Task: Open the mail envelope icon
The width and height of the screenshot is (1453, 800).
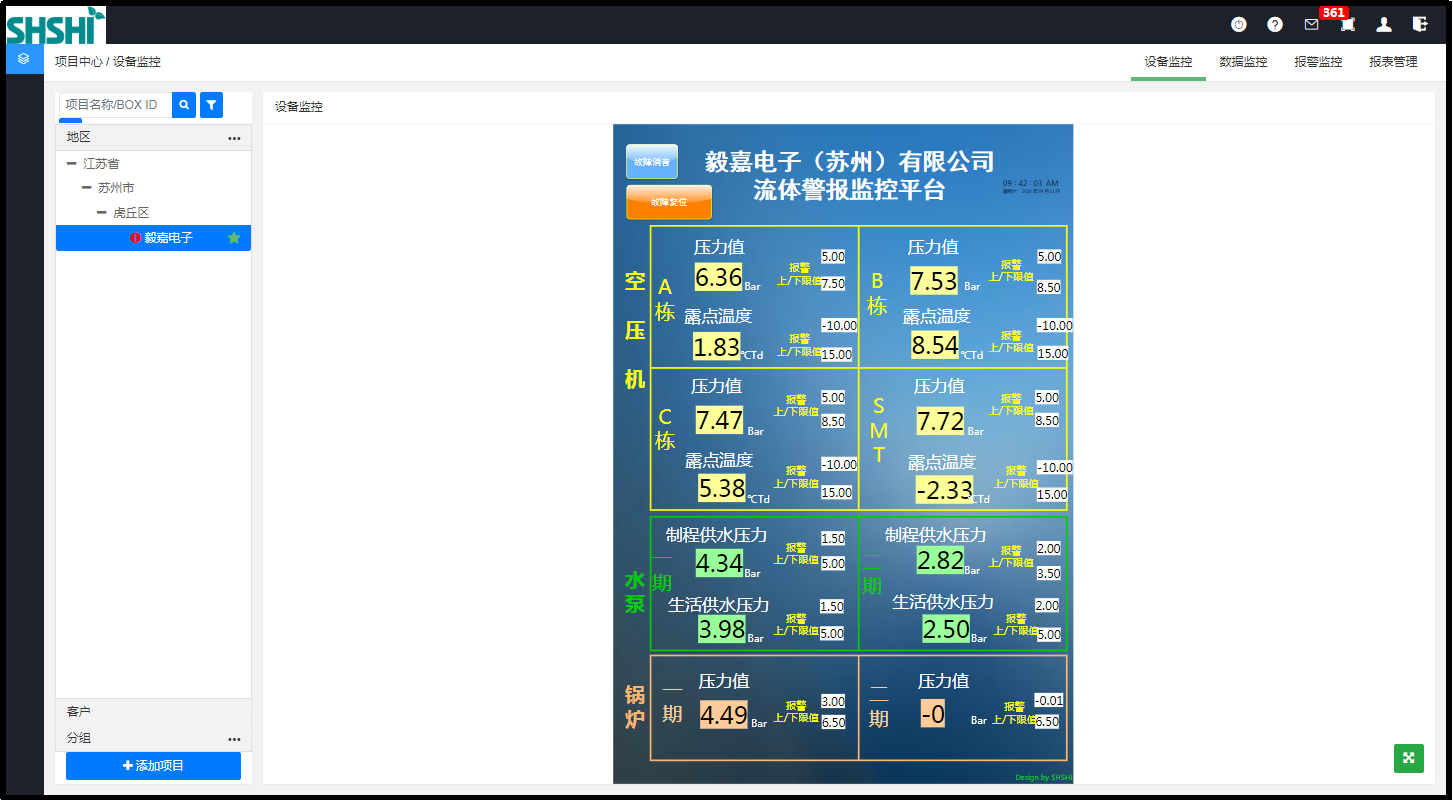Action: 1311,24
